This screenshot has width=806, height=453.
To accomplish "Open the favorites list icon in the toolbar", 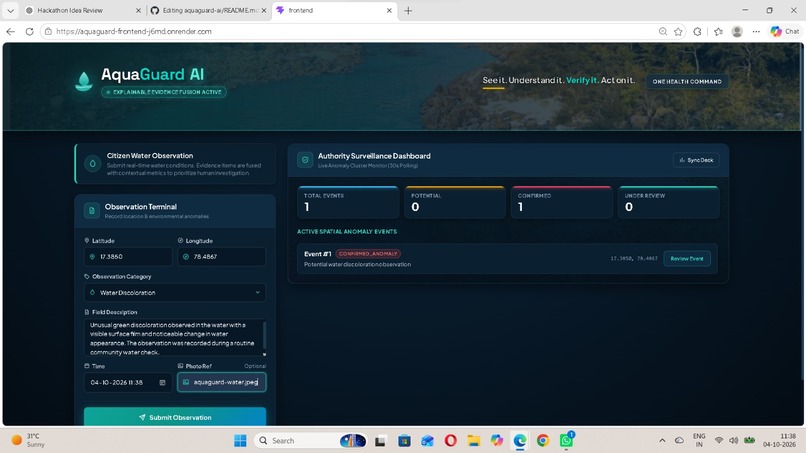I will pyautogui.click(x=719, y=31).
